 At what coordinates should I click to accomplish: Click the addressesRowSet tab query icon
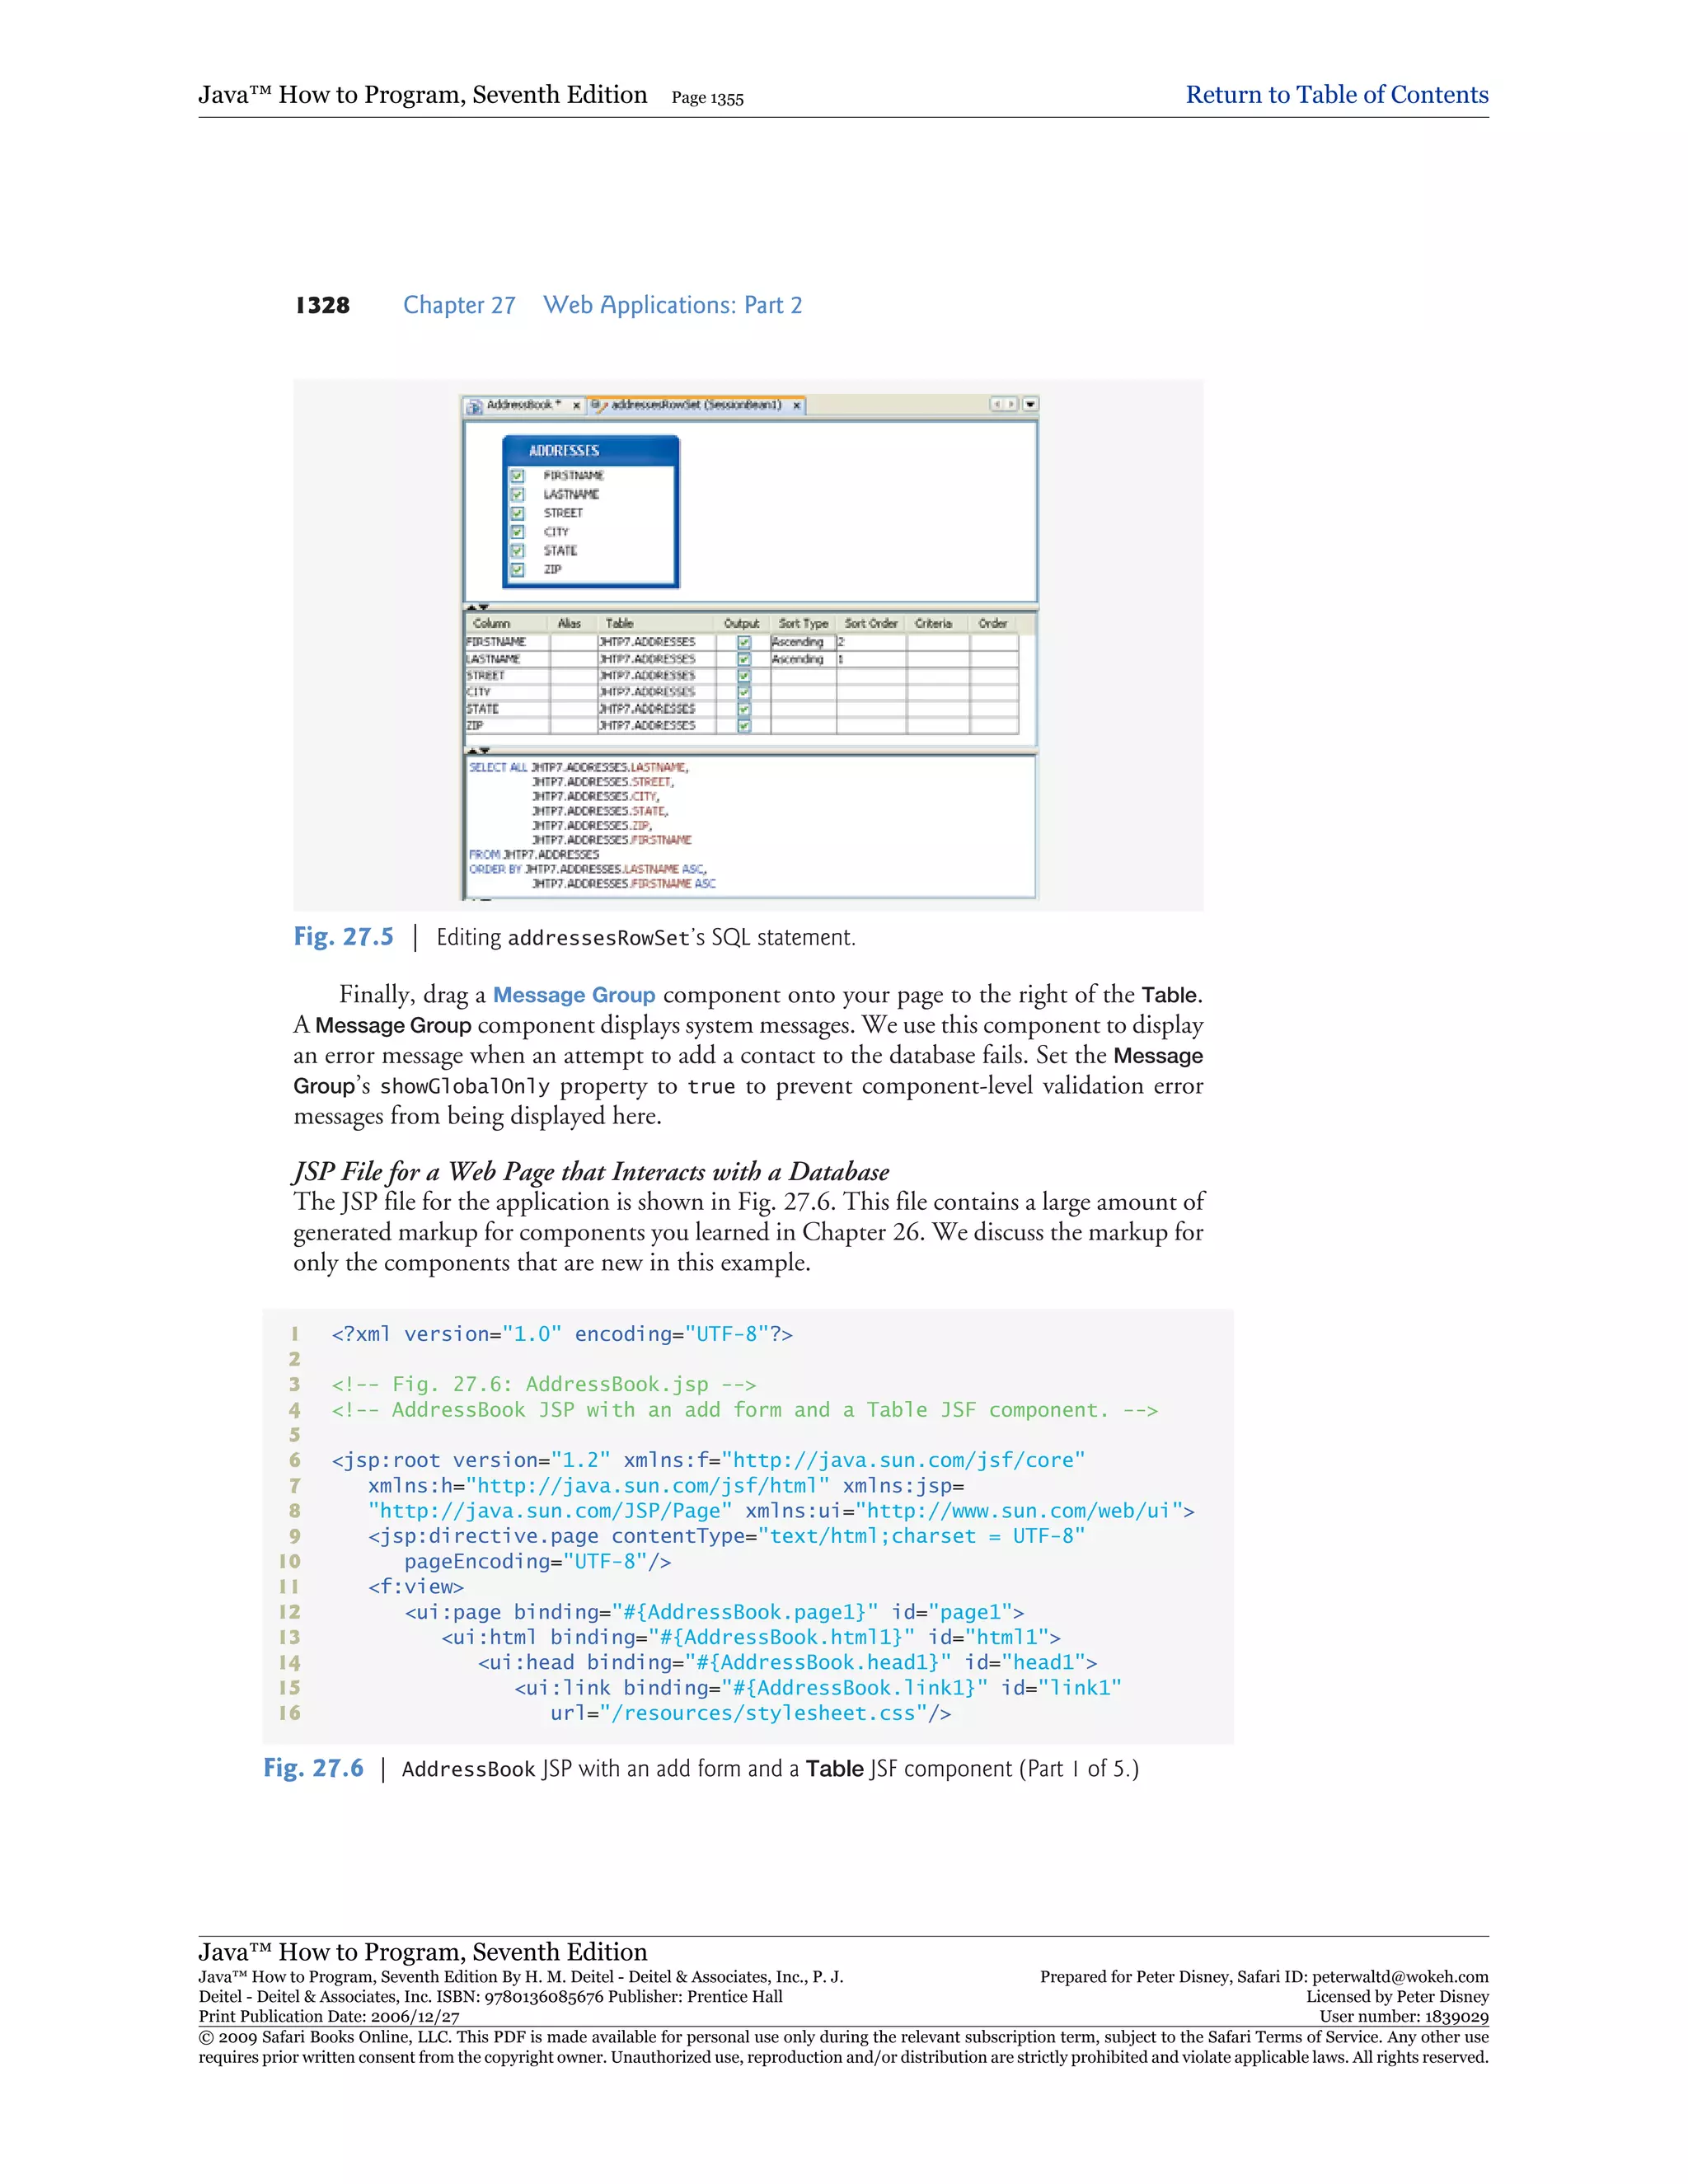pos(598,405)
